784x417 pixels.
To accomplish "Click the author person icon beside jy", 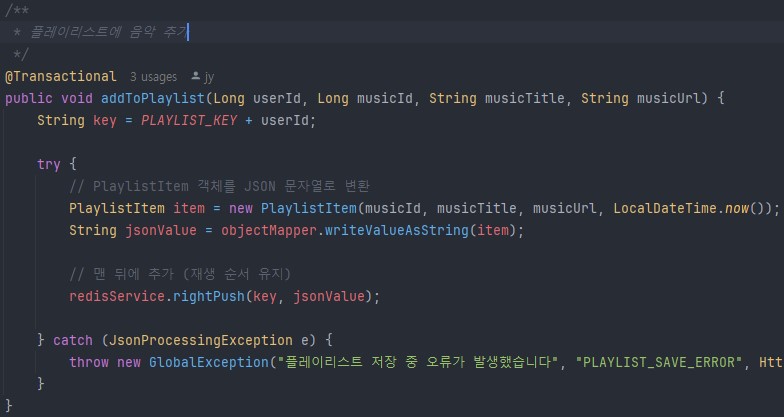I will tap(195, 76).
